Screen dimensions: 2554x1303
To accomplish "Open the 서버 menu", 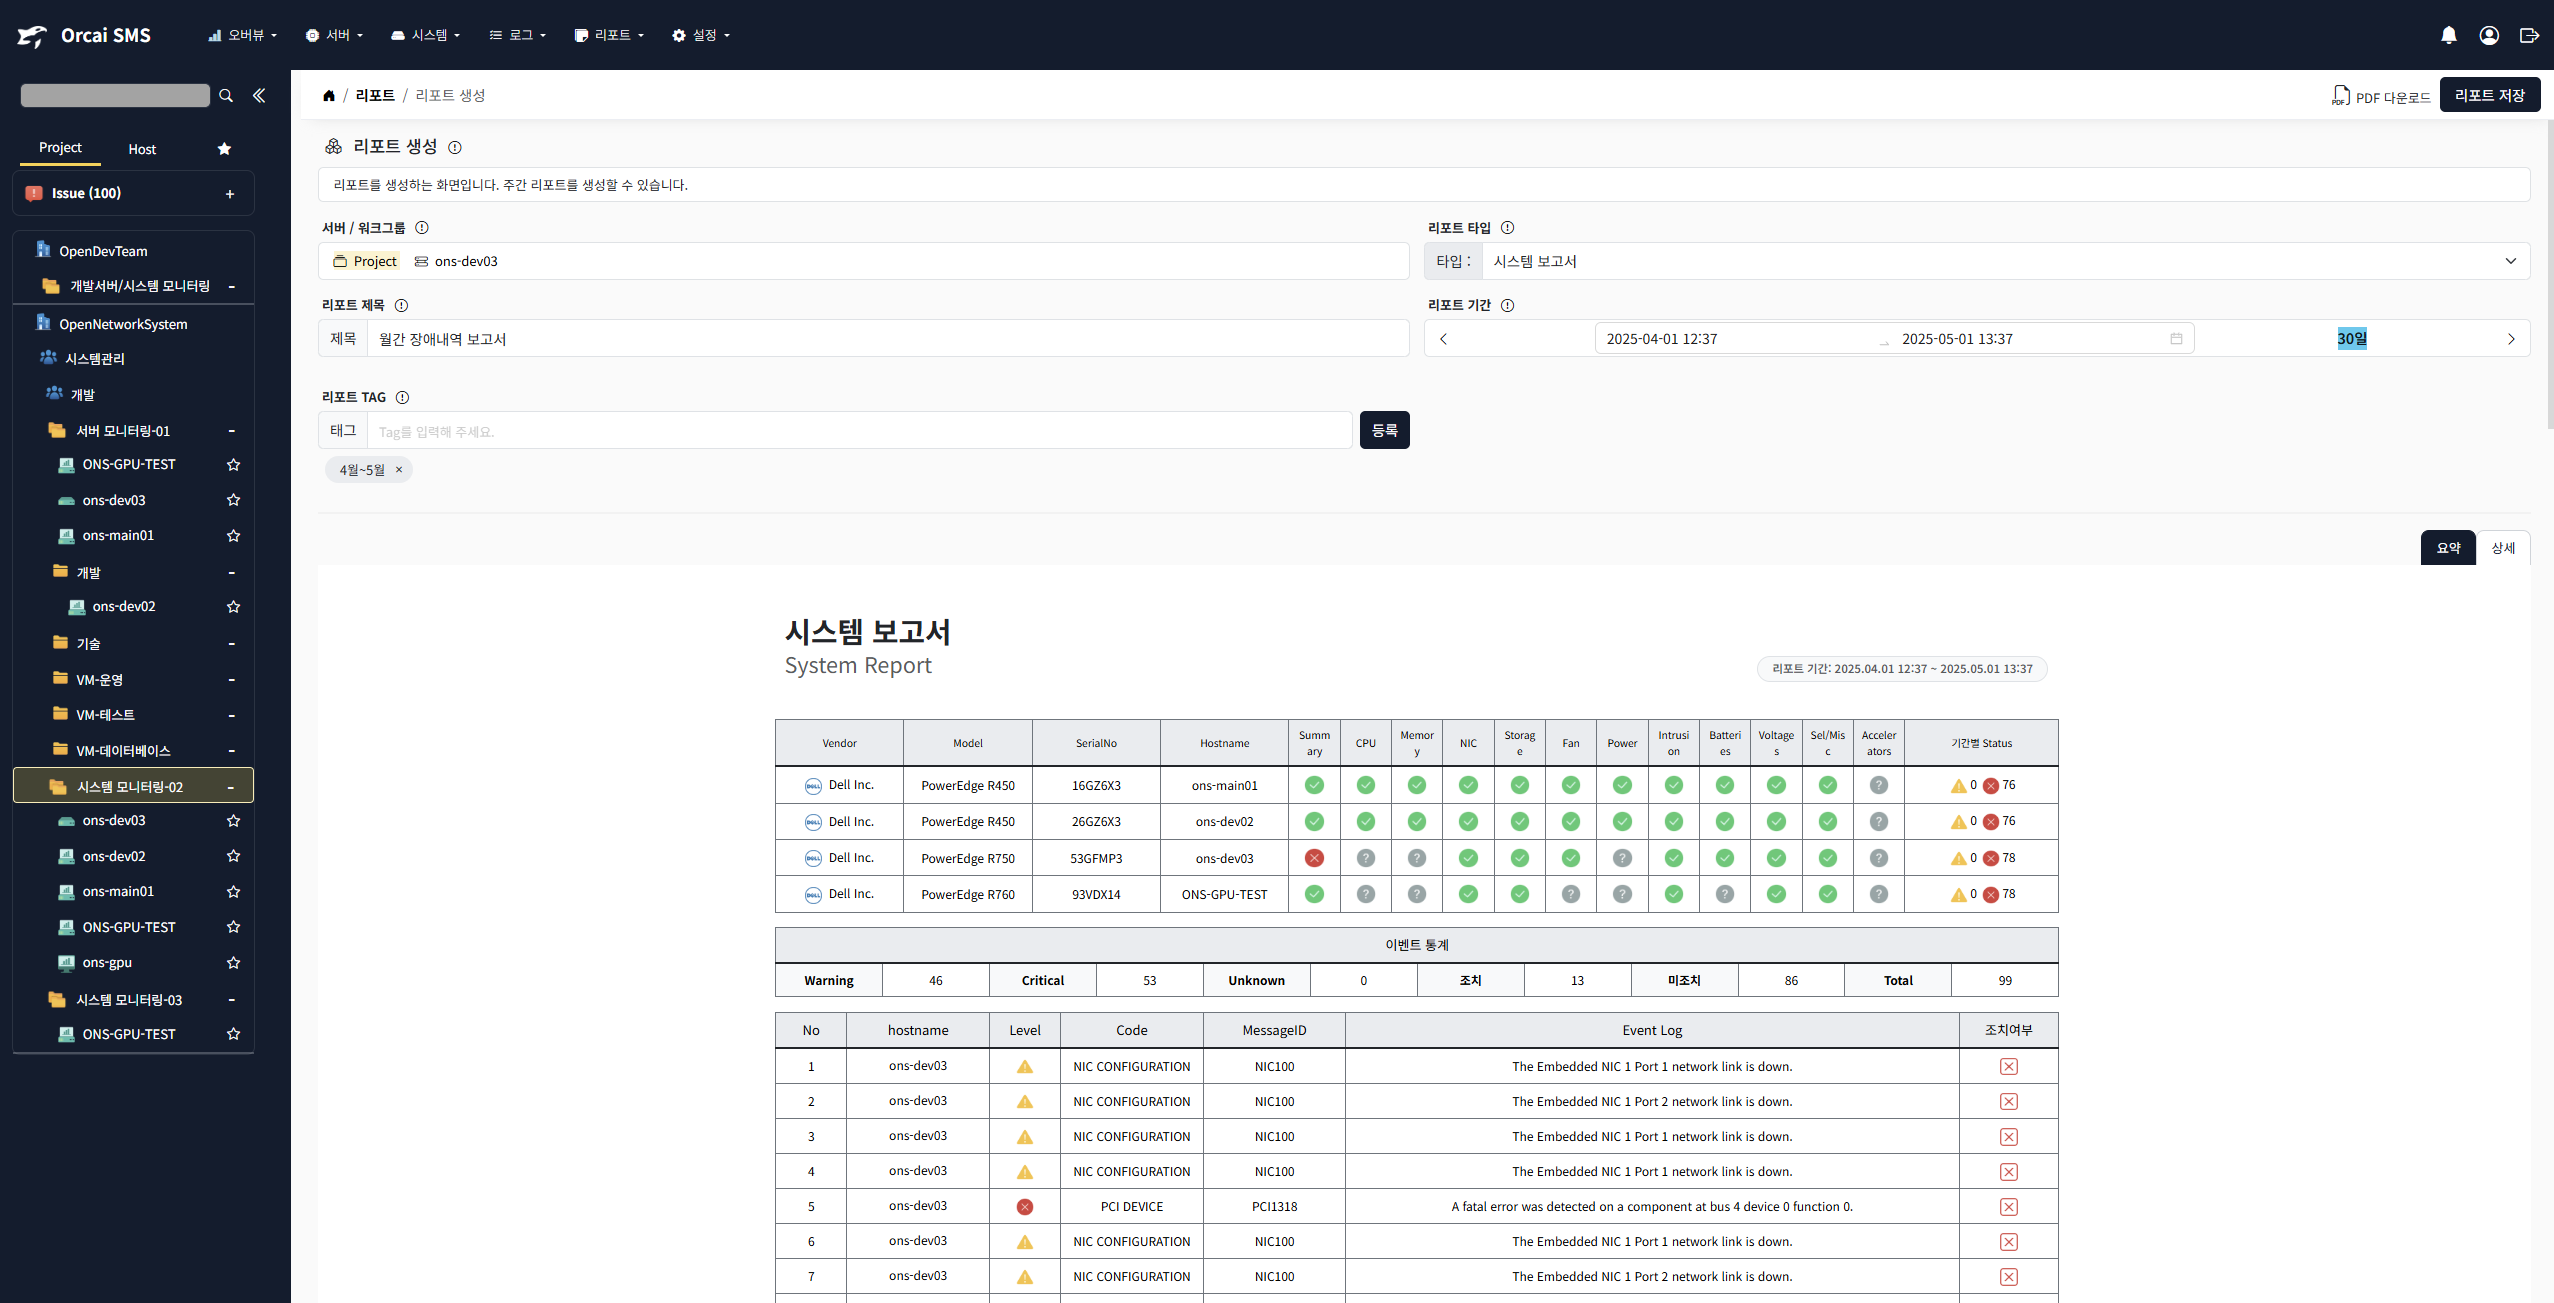I will 334,35.
